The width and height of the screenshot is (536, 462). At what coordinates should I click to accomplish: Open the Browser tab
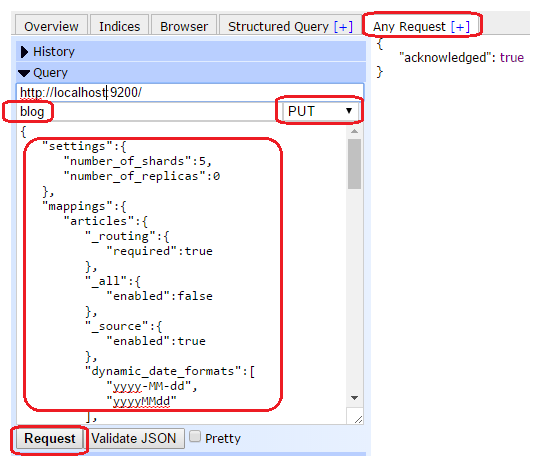[184, 26]
